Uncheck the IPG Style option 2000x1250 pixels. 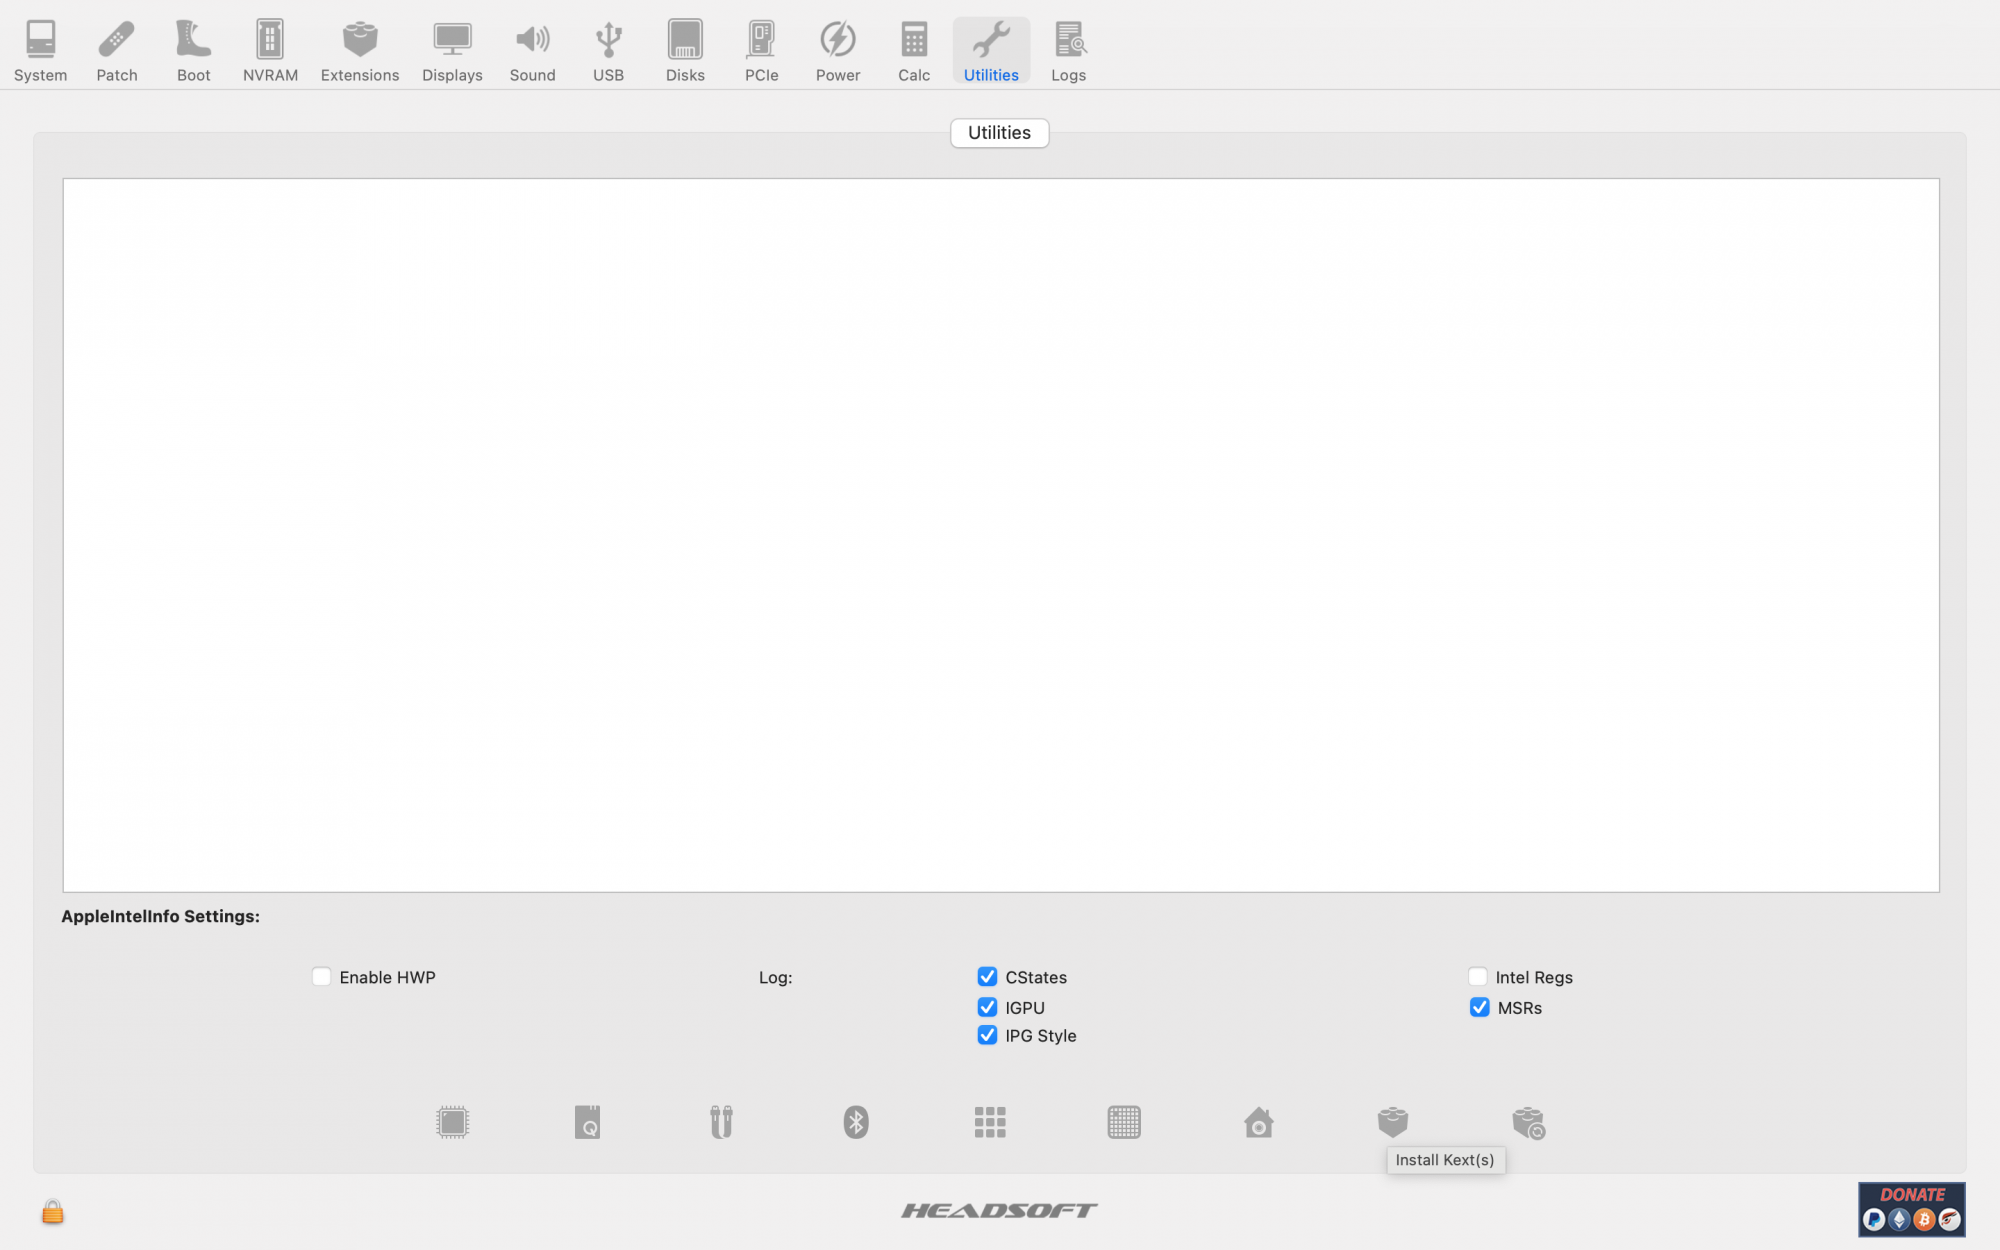tap(987, 1036)
